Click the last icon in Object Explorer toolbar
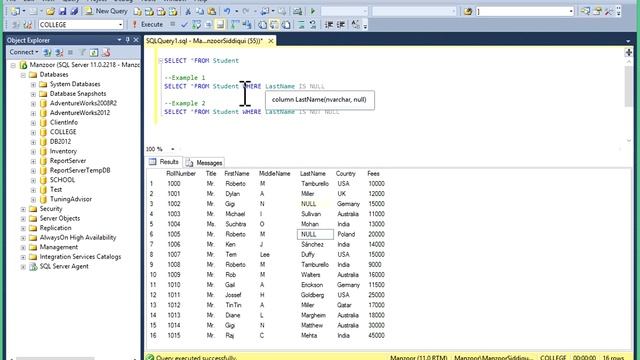The height and width of the screenshot is (360, 640). [x=106, y=52]
